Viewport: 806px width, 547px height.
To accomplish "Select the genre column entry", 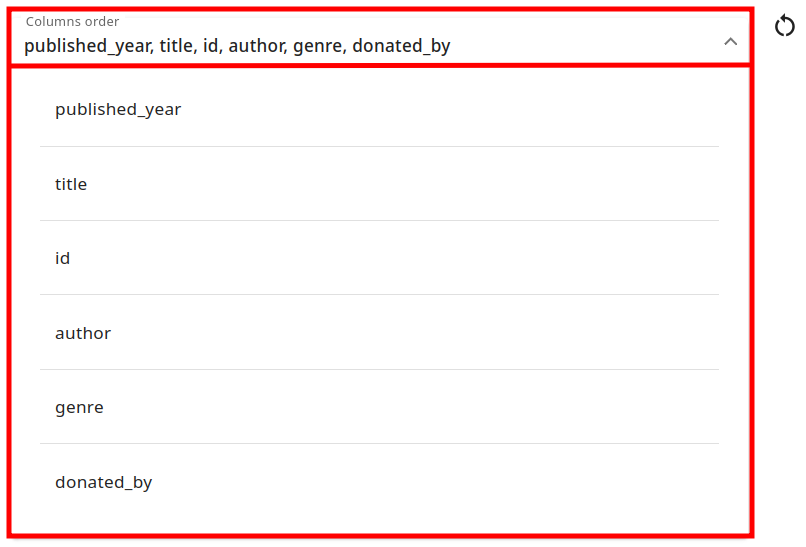I will (79, 407).
